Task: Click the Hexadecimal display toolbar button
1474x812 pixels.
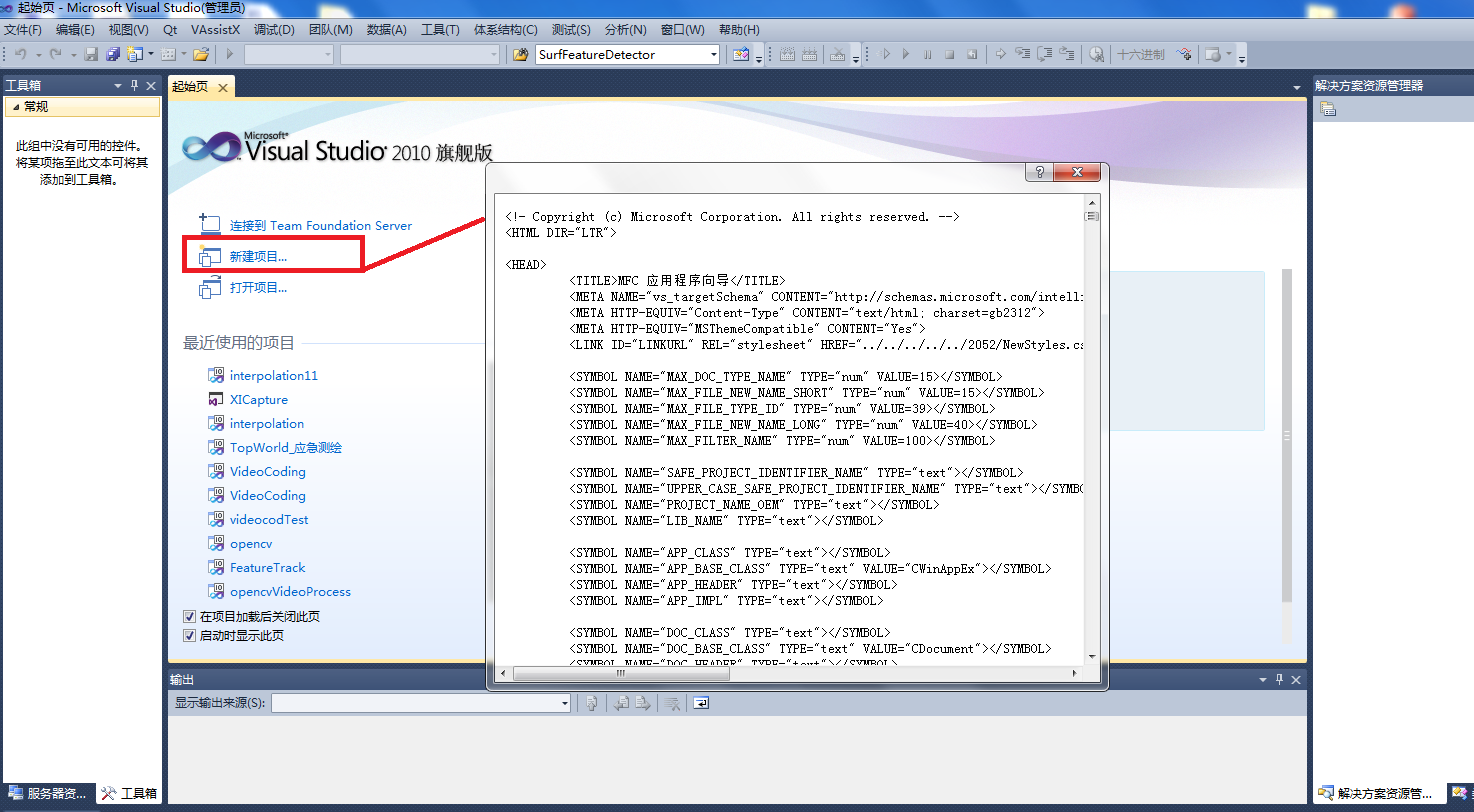Action: pyautogui.click(x=1141, y=54)
